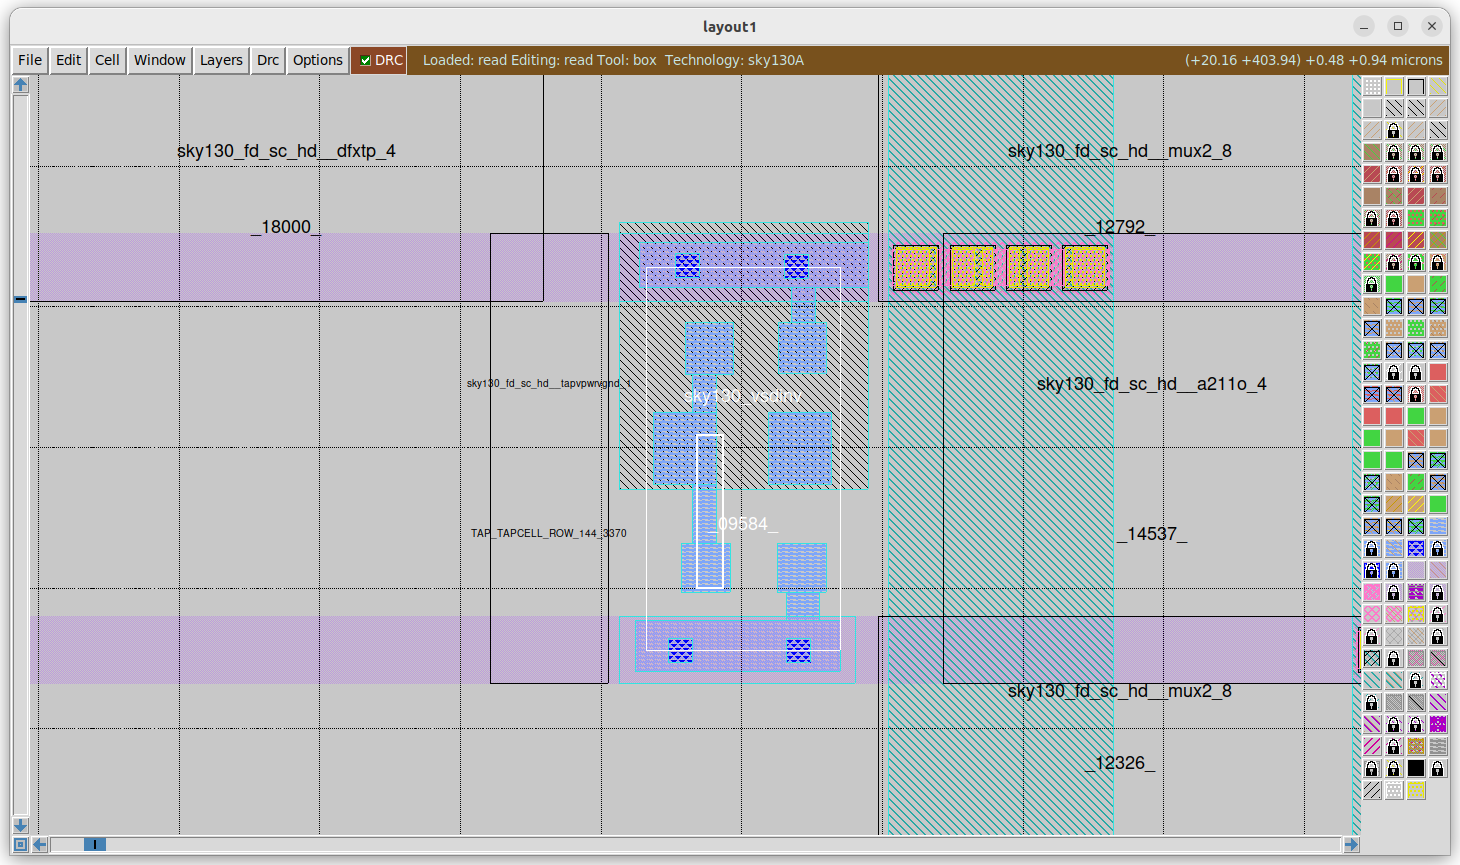Click the scroll-up arrow icon
The height and width of the screenshot is (865, 1460).
tap(20, 85)
